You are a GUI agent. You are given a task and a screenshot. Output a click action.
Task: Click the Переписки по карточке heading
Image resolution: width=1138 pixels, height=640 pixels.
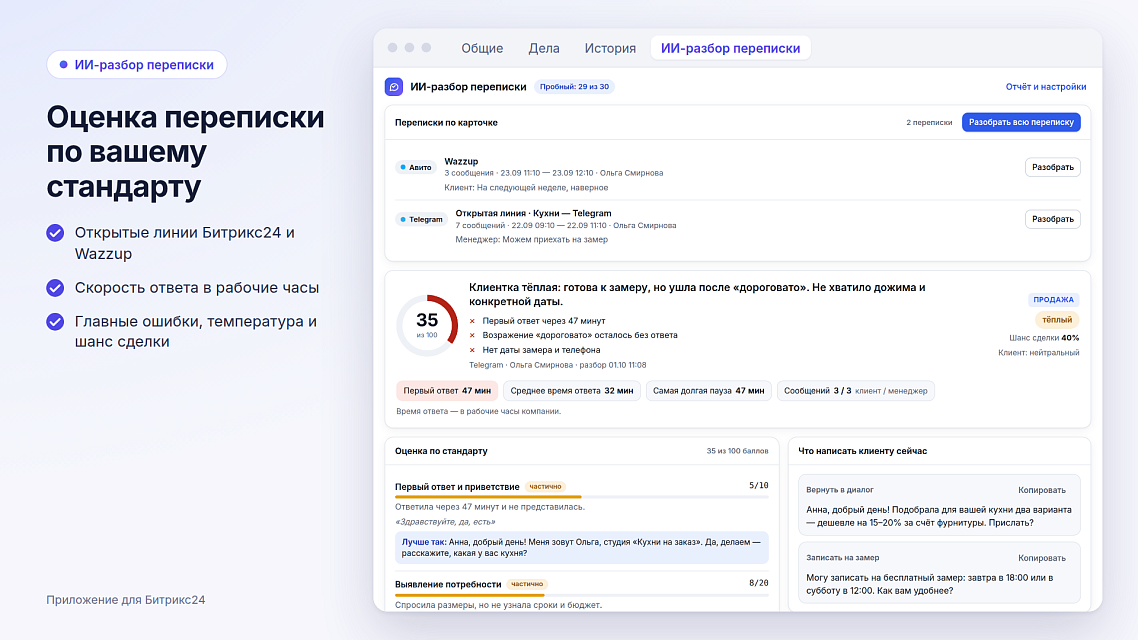(x=446, y=123)
